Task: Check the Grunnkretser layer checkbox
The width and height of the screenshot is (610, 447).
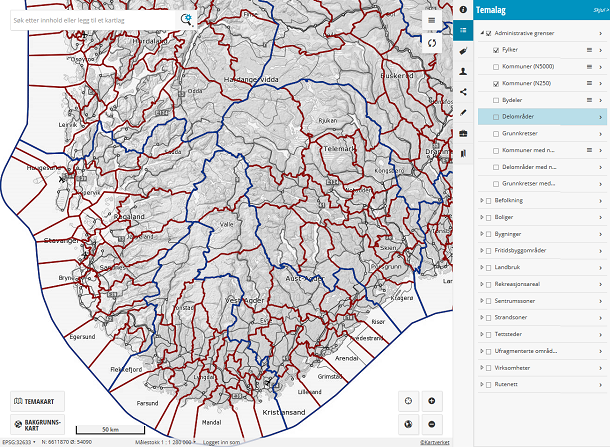Action: pos(497,133)
